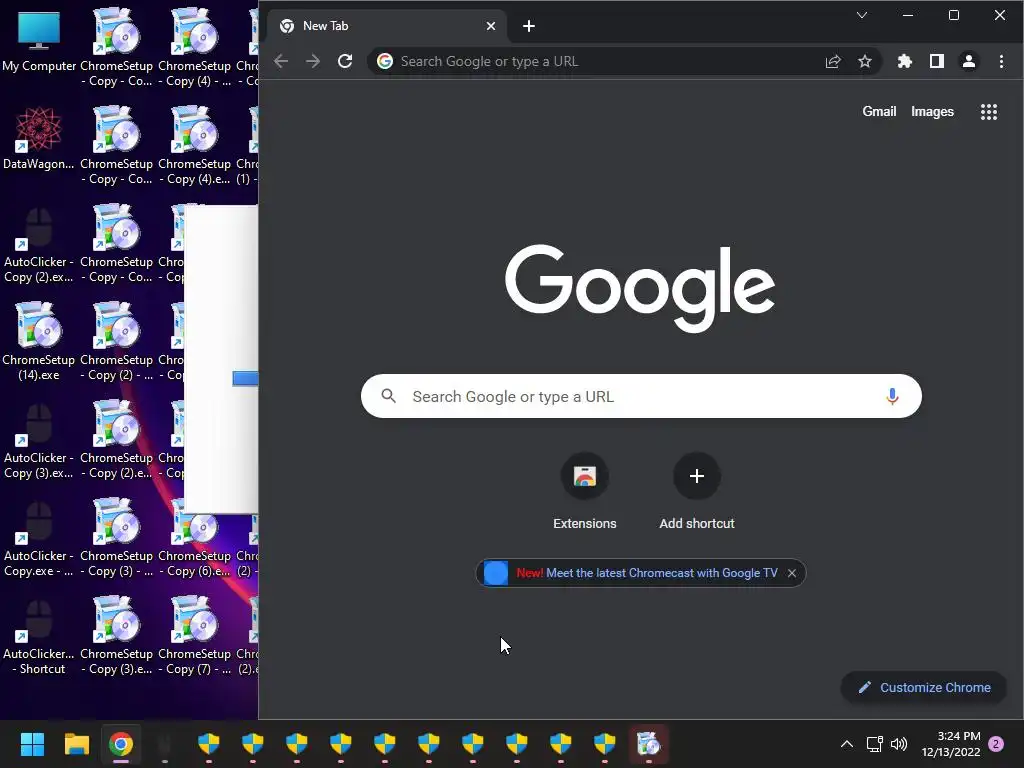This screenshot has height=768, width=1024.
Task: Open the Chrome profile avatar menu
Action: pyautogui.click(x=968, y=61)
